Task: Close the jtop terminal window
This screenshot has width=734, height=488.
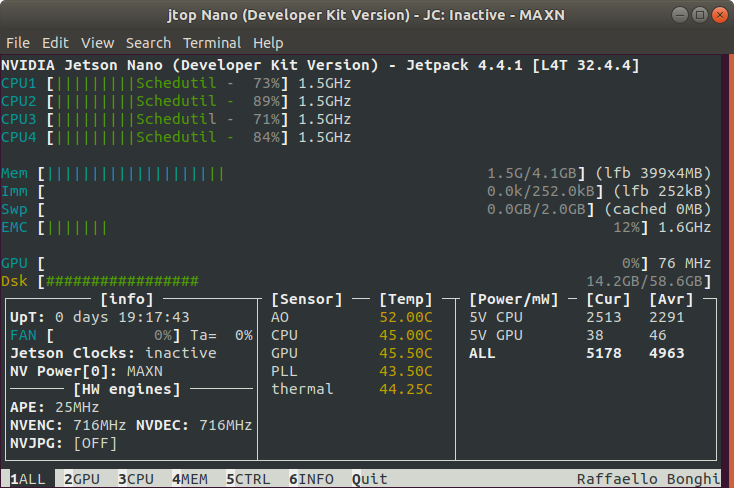Action: click(720, 15)
